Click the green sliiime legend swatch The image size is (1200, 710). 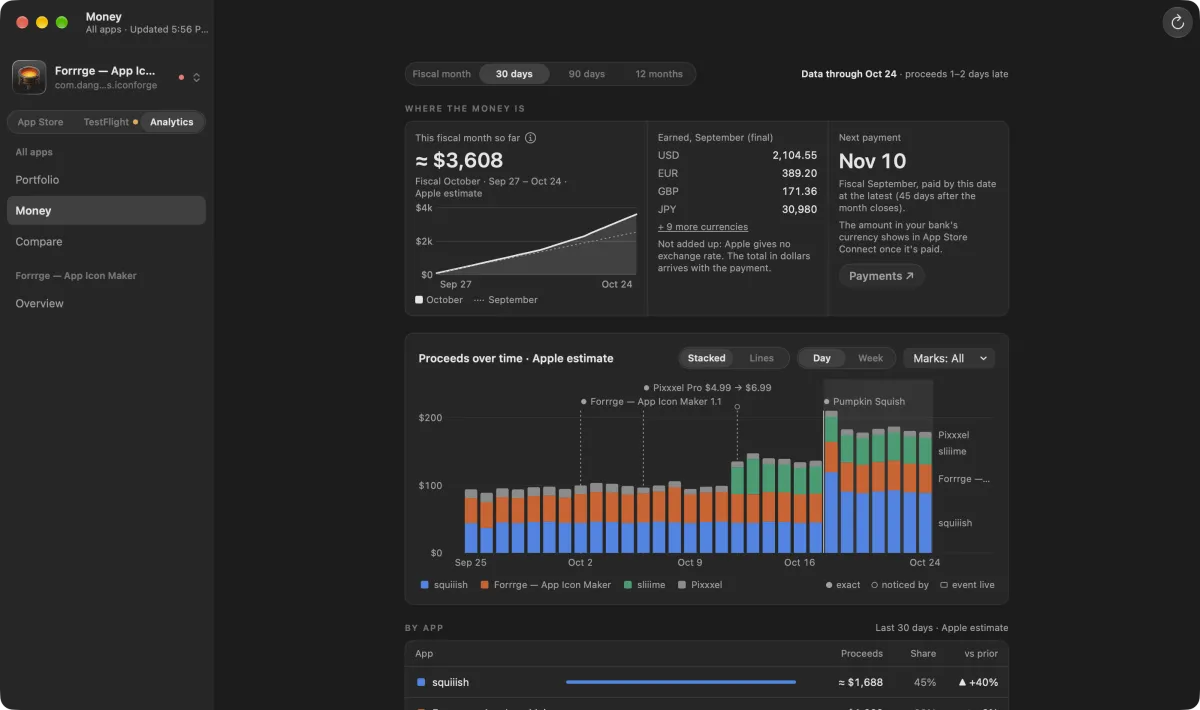[627, 585]
